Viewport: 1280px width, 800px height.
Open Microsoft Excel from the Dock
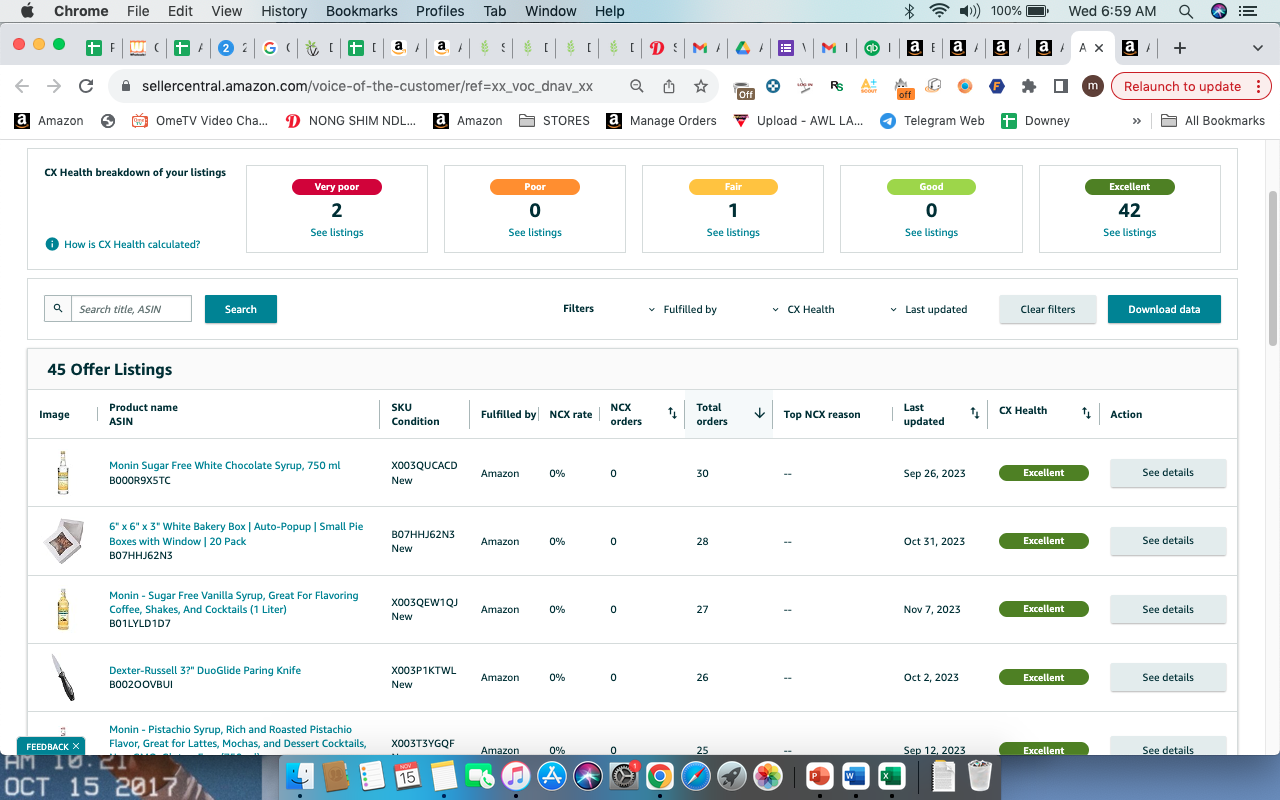pyautogui.click(x=890, y=775)
